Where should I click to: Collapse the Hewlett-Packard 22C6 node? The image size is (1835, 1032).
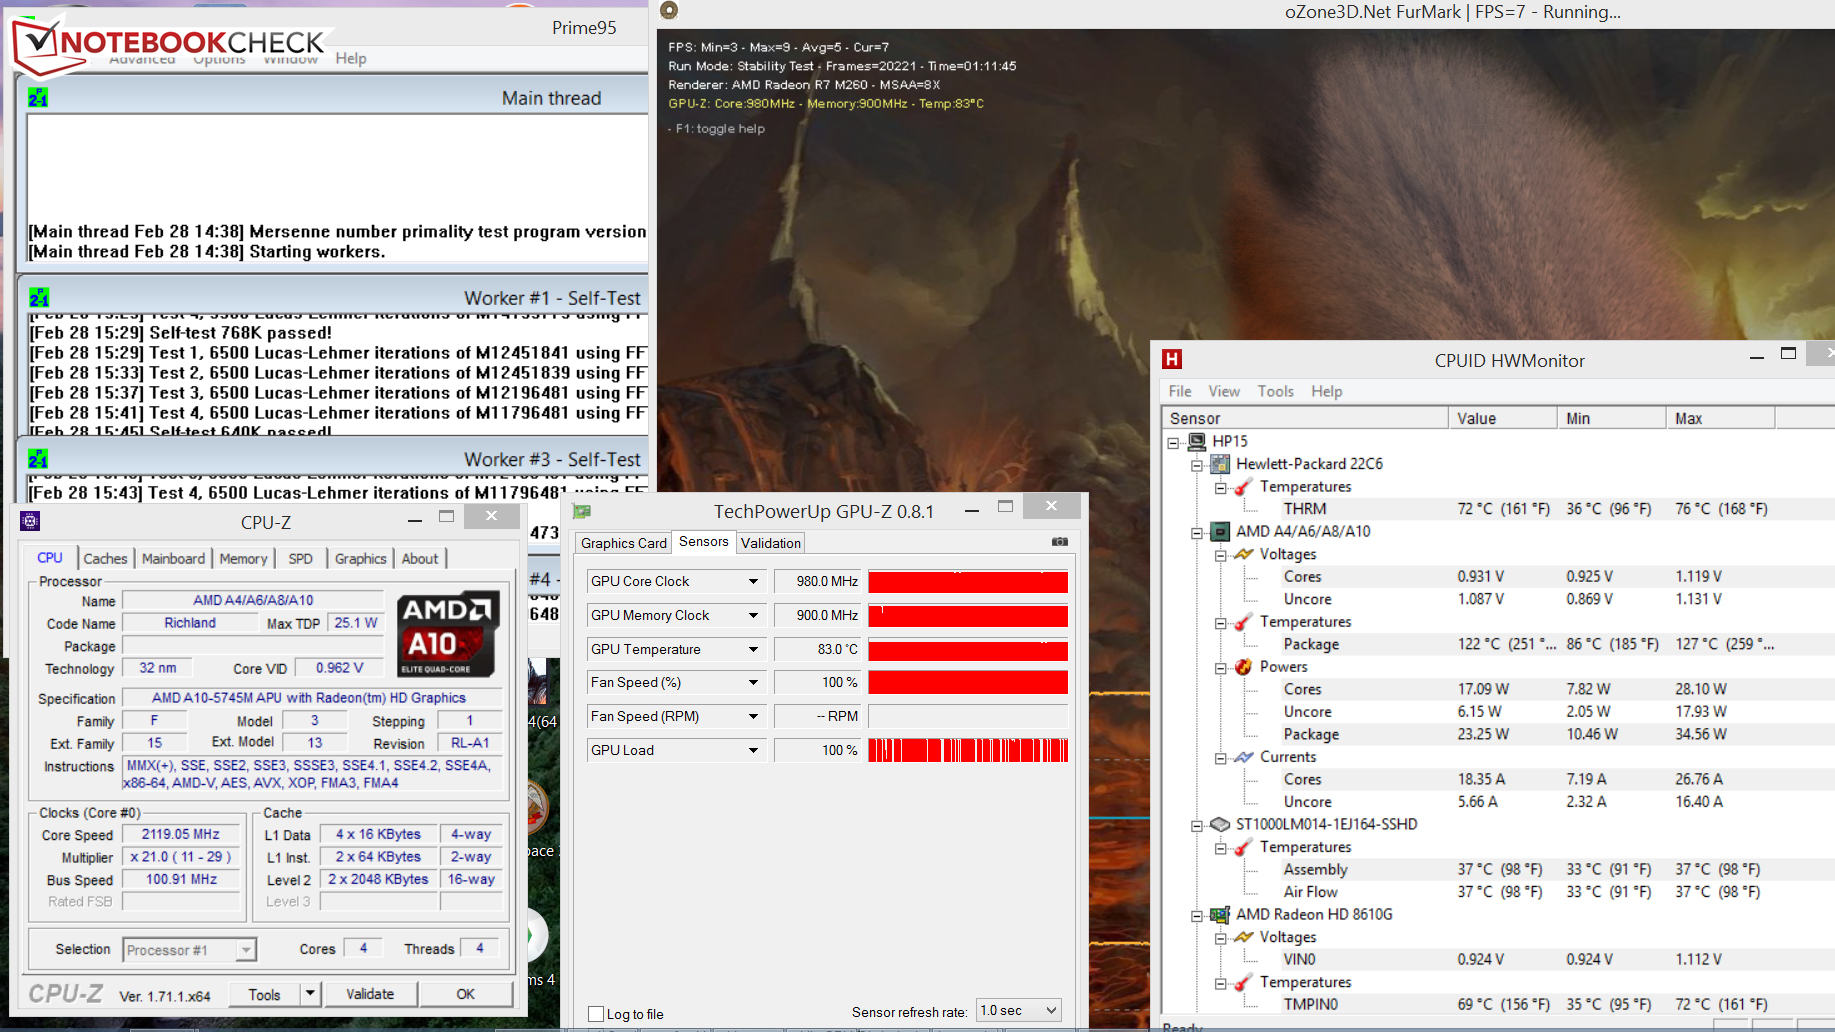[x=1197, y=465]
